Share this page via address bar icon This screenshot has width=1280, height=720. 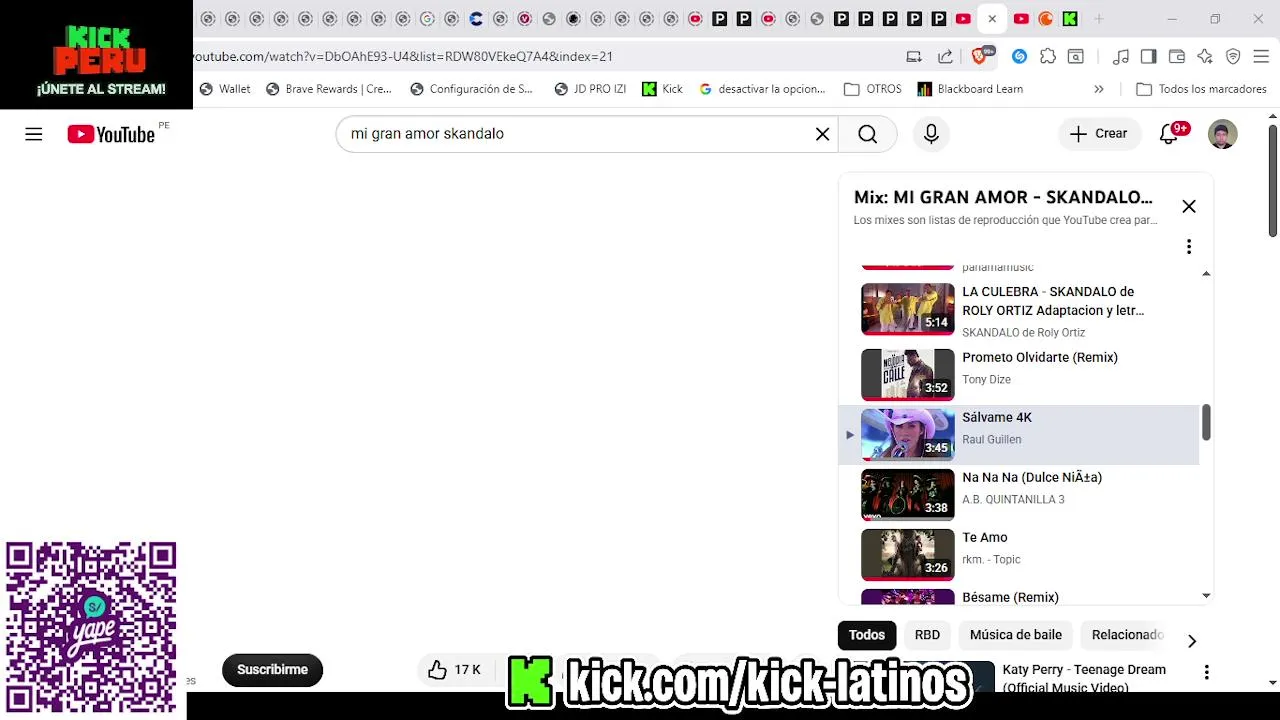click(x=945, y=56)
